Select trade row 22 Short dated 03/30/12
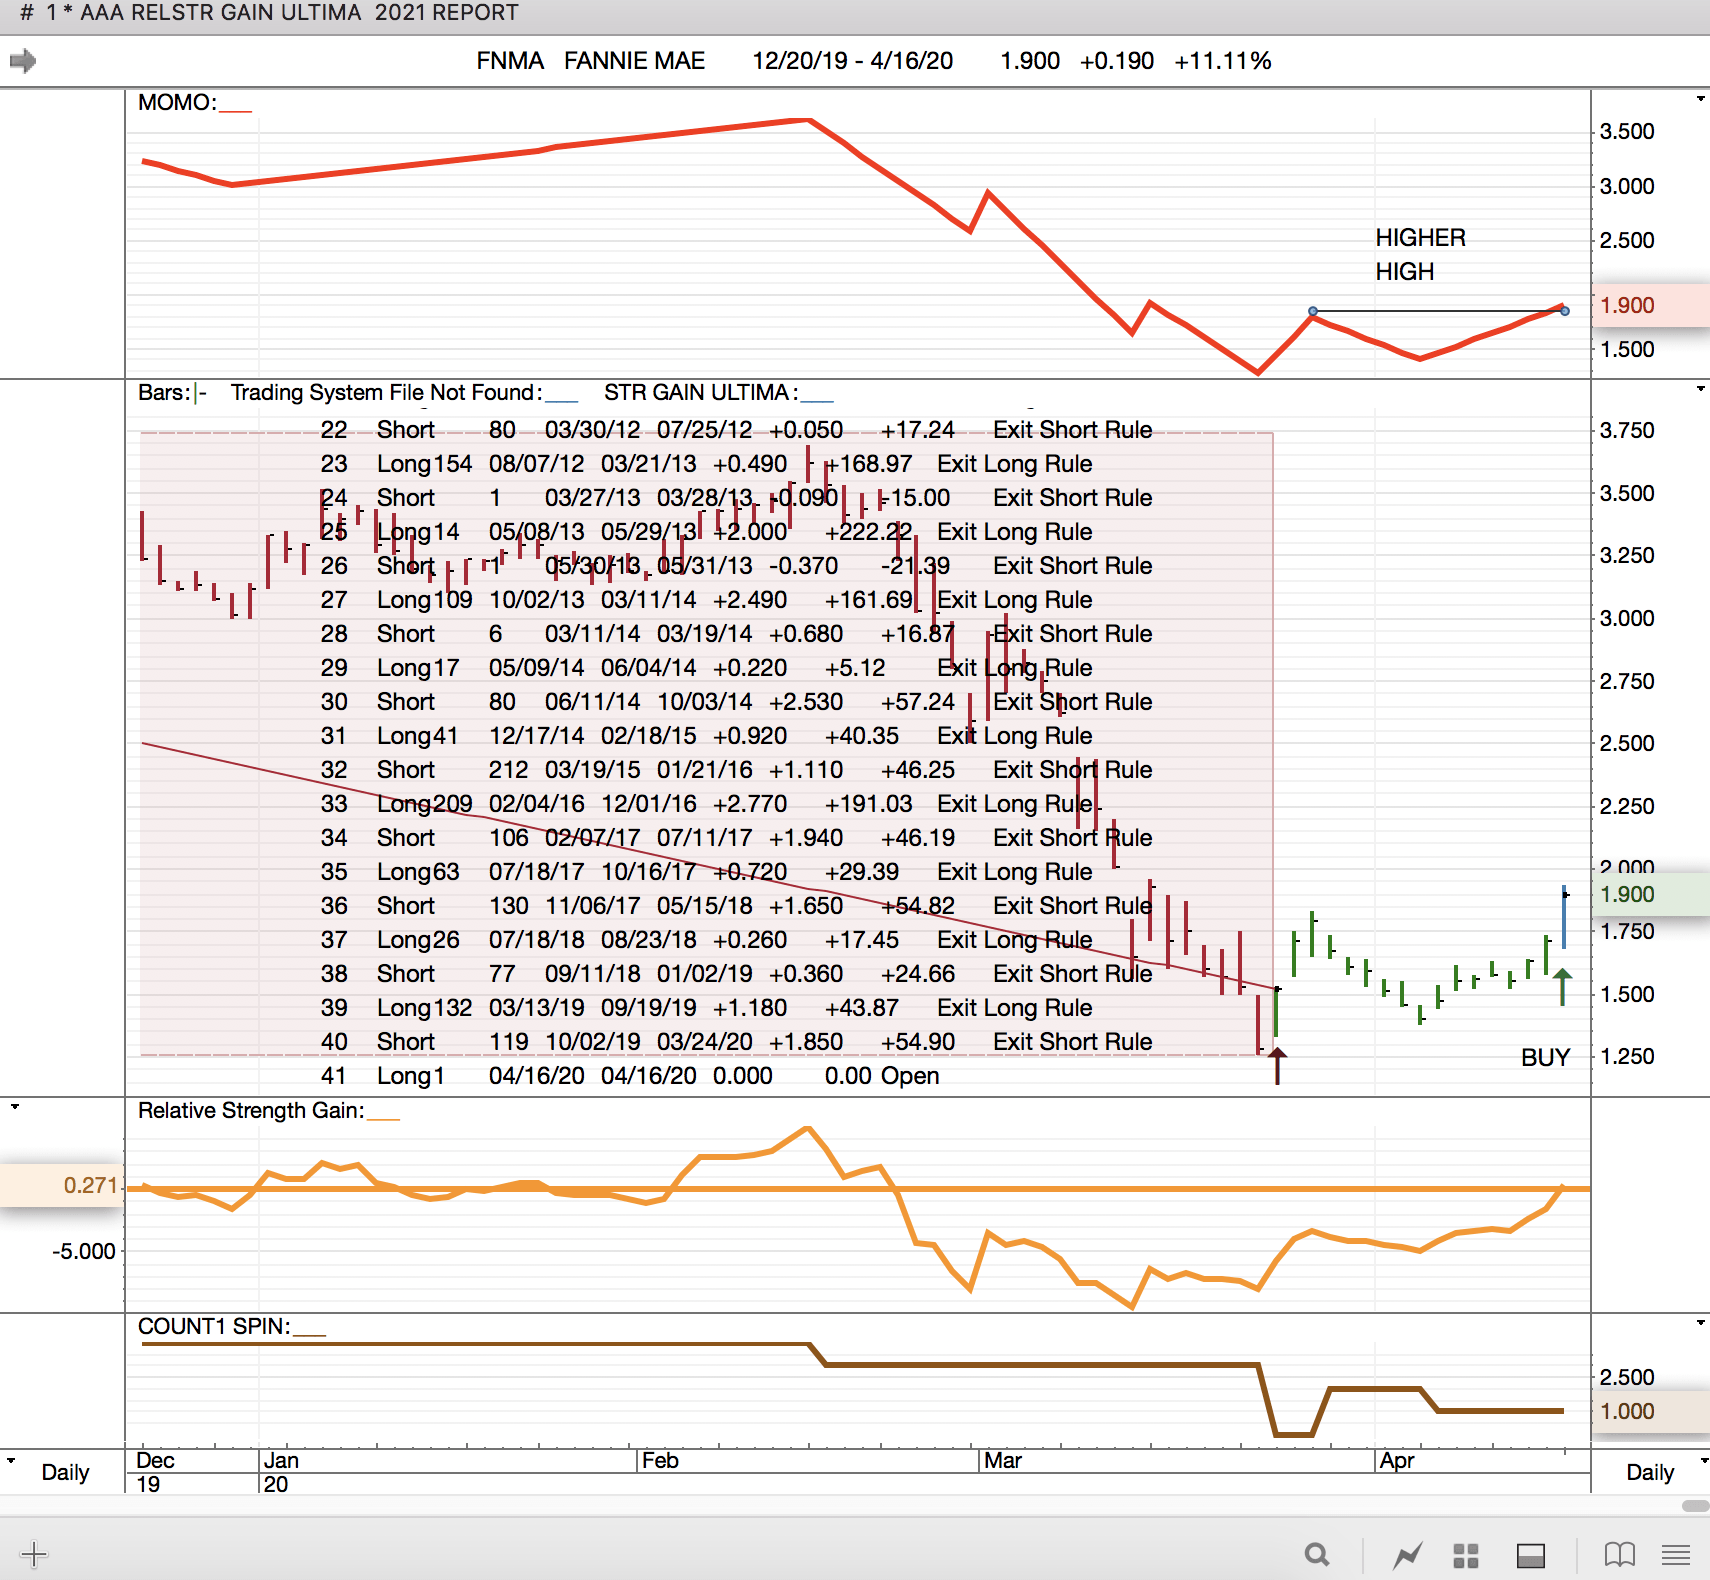The image size is (1710, 1580). click(x=736, y=429)
